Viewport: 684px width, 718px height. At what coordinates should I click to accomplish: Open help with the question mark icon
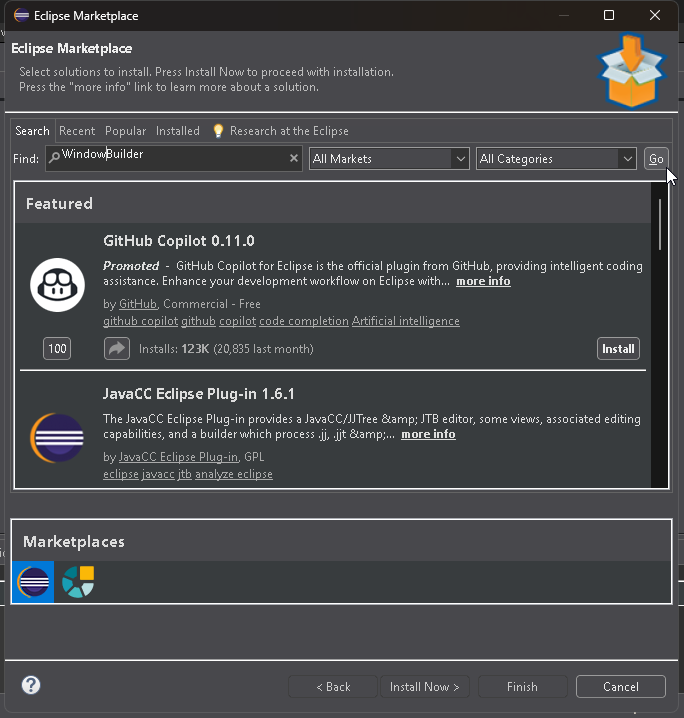point(31,685)
